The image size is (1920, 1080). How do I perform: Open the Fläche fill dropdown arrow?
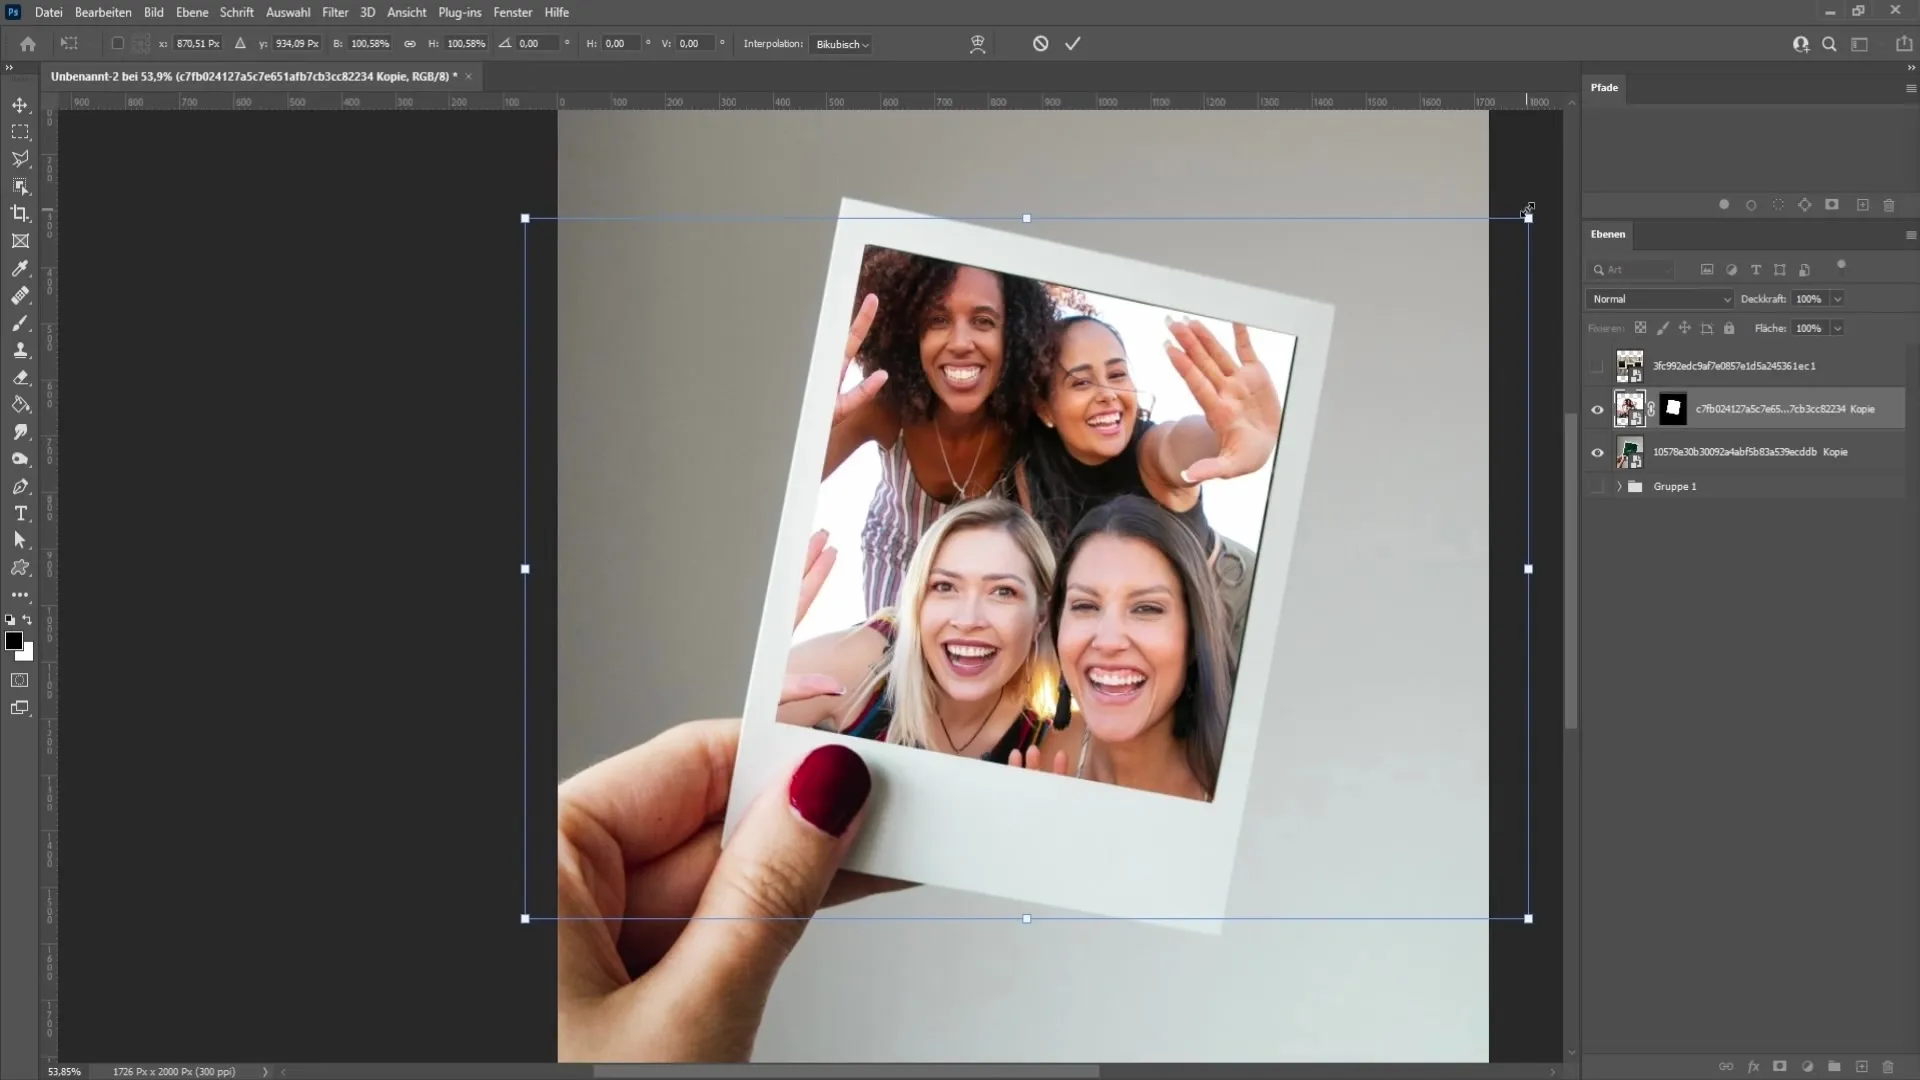(x=1837, y=328)
